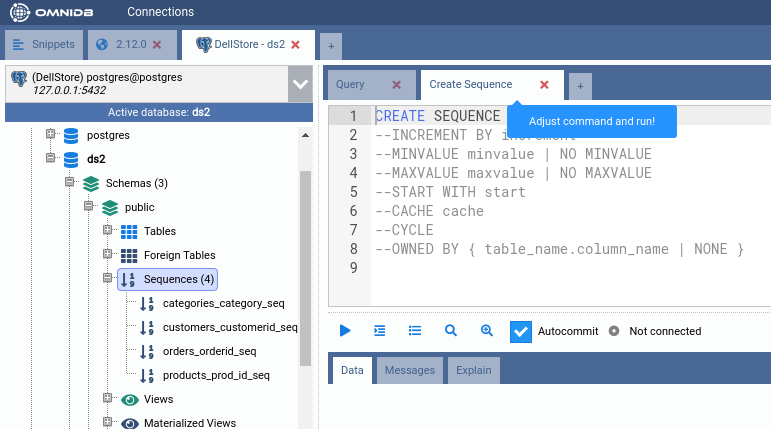The height and width of the screenshot is (429, 771).
Task: Select products_prod_id_seq sequence
Action: 216,375
